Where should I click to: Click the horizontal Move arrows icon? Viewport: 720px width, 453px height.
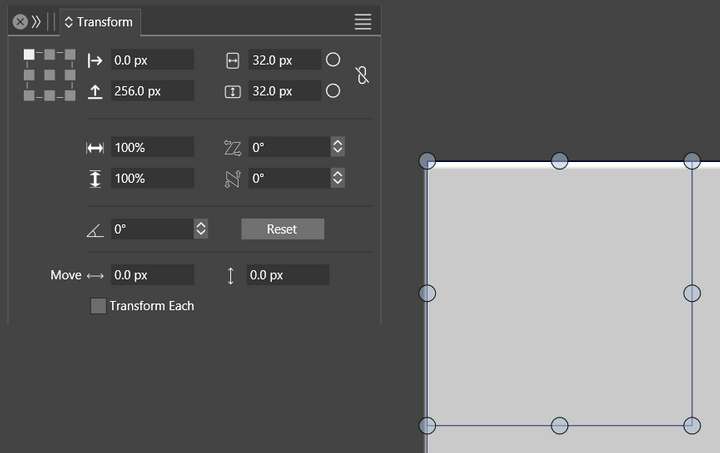point(95,276)
